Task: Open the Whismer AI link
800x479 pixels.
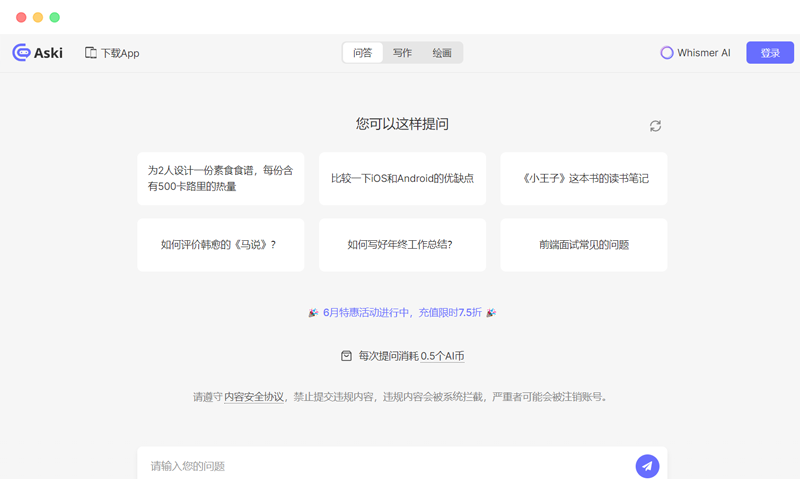Action: 695,53
